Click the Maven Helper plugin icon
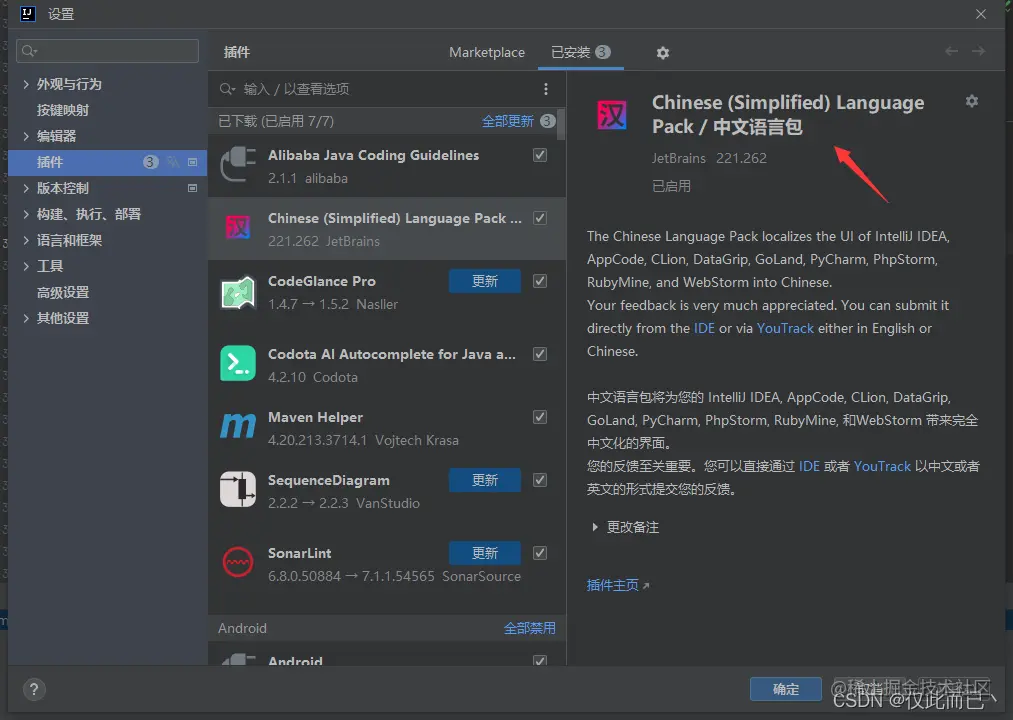The width and height of the screenshot is (1013, 720). click(238, 426)
